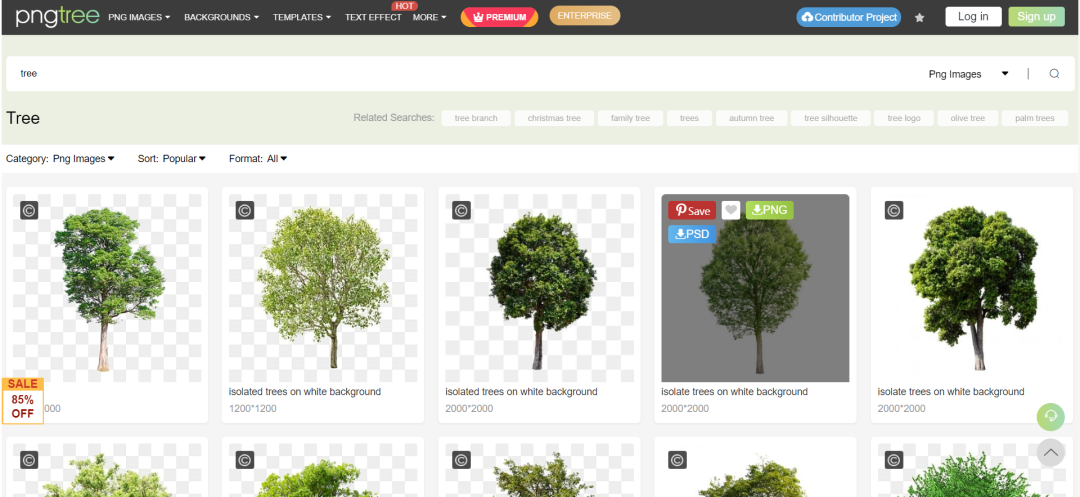Select related search 'palm trees'
The width and height of the screenshot is (1080, 497).
[x=1035, y=118]
